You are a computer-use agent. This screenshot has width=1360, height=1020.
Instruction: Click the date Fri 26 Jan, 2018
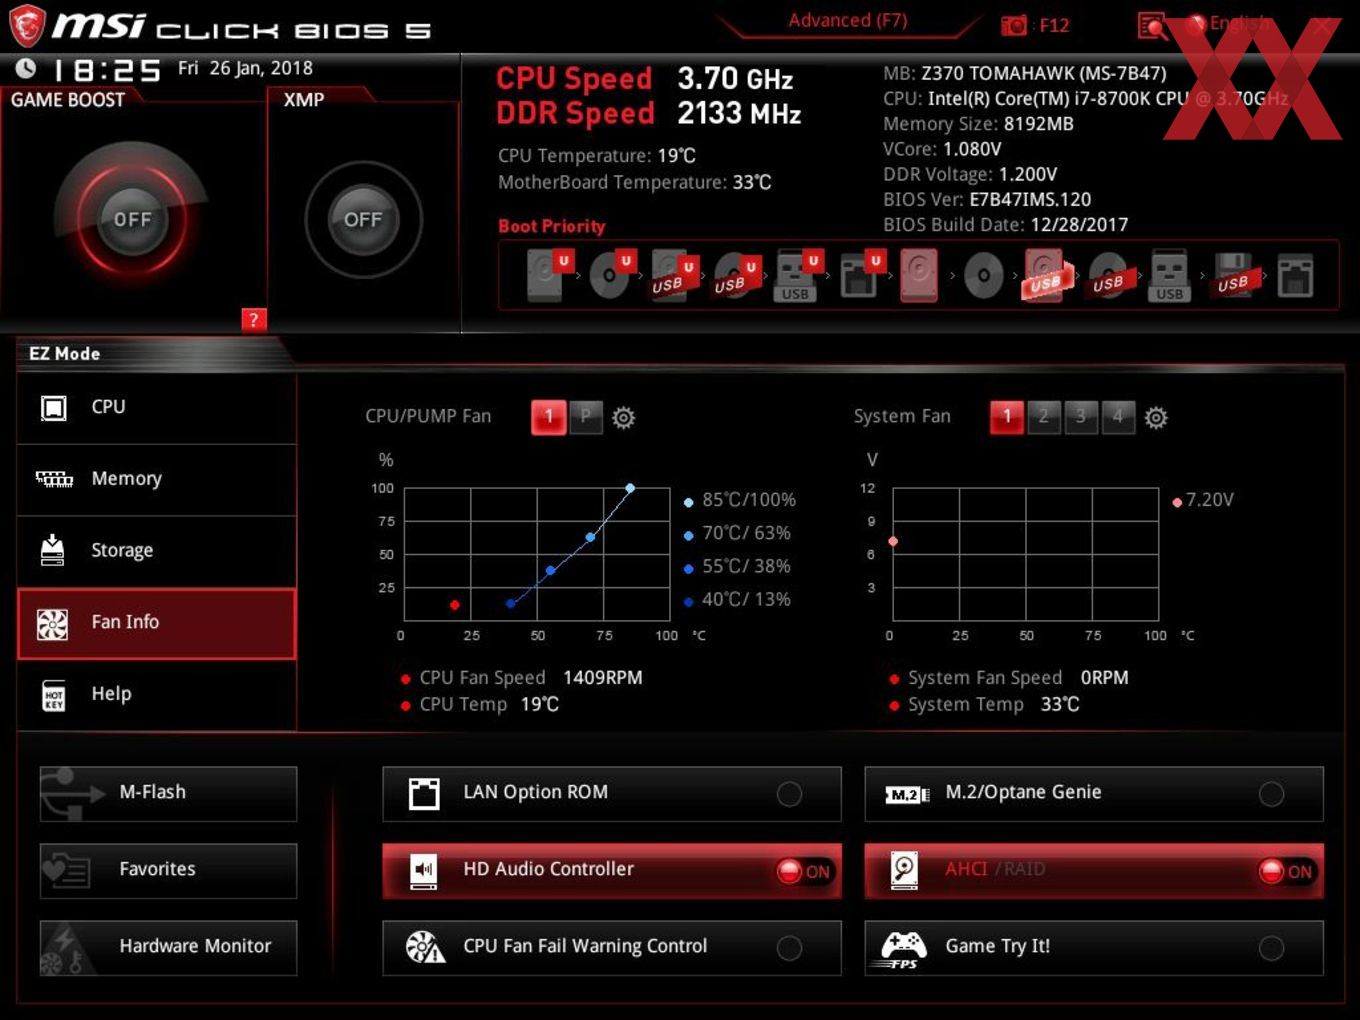[245, 68]
